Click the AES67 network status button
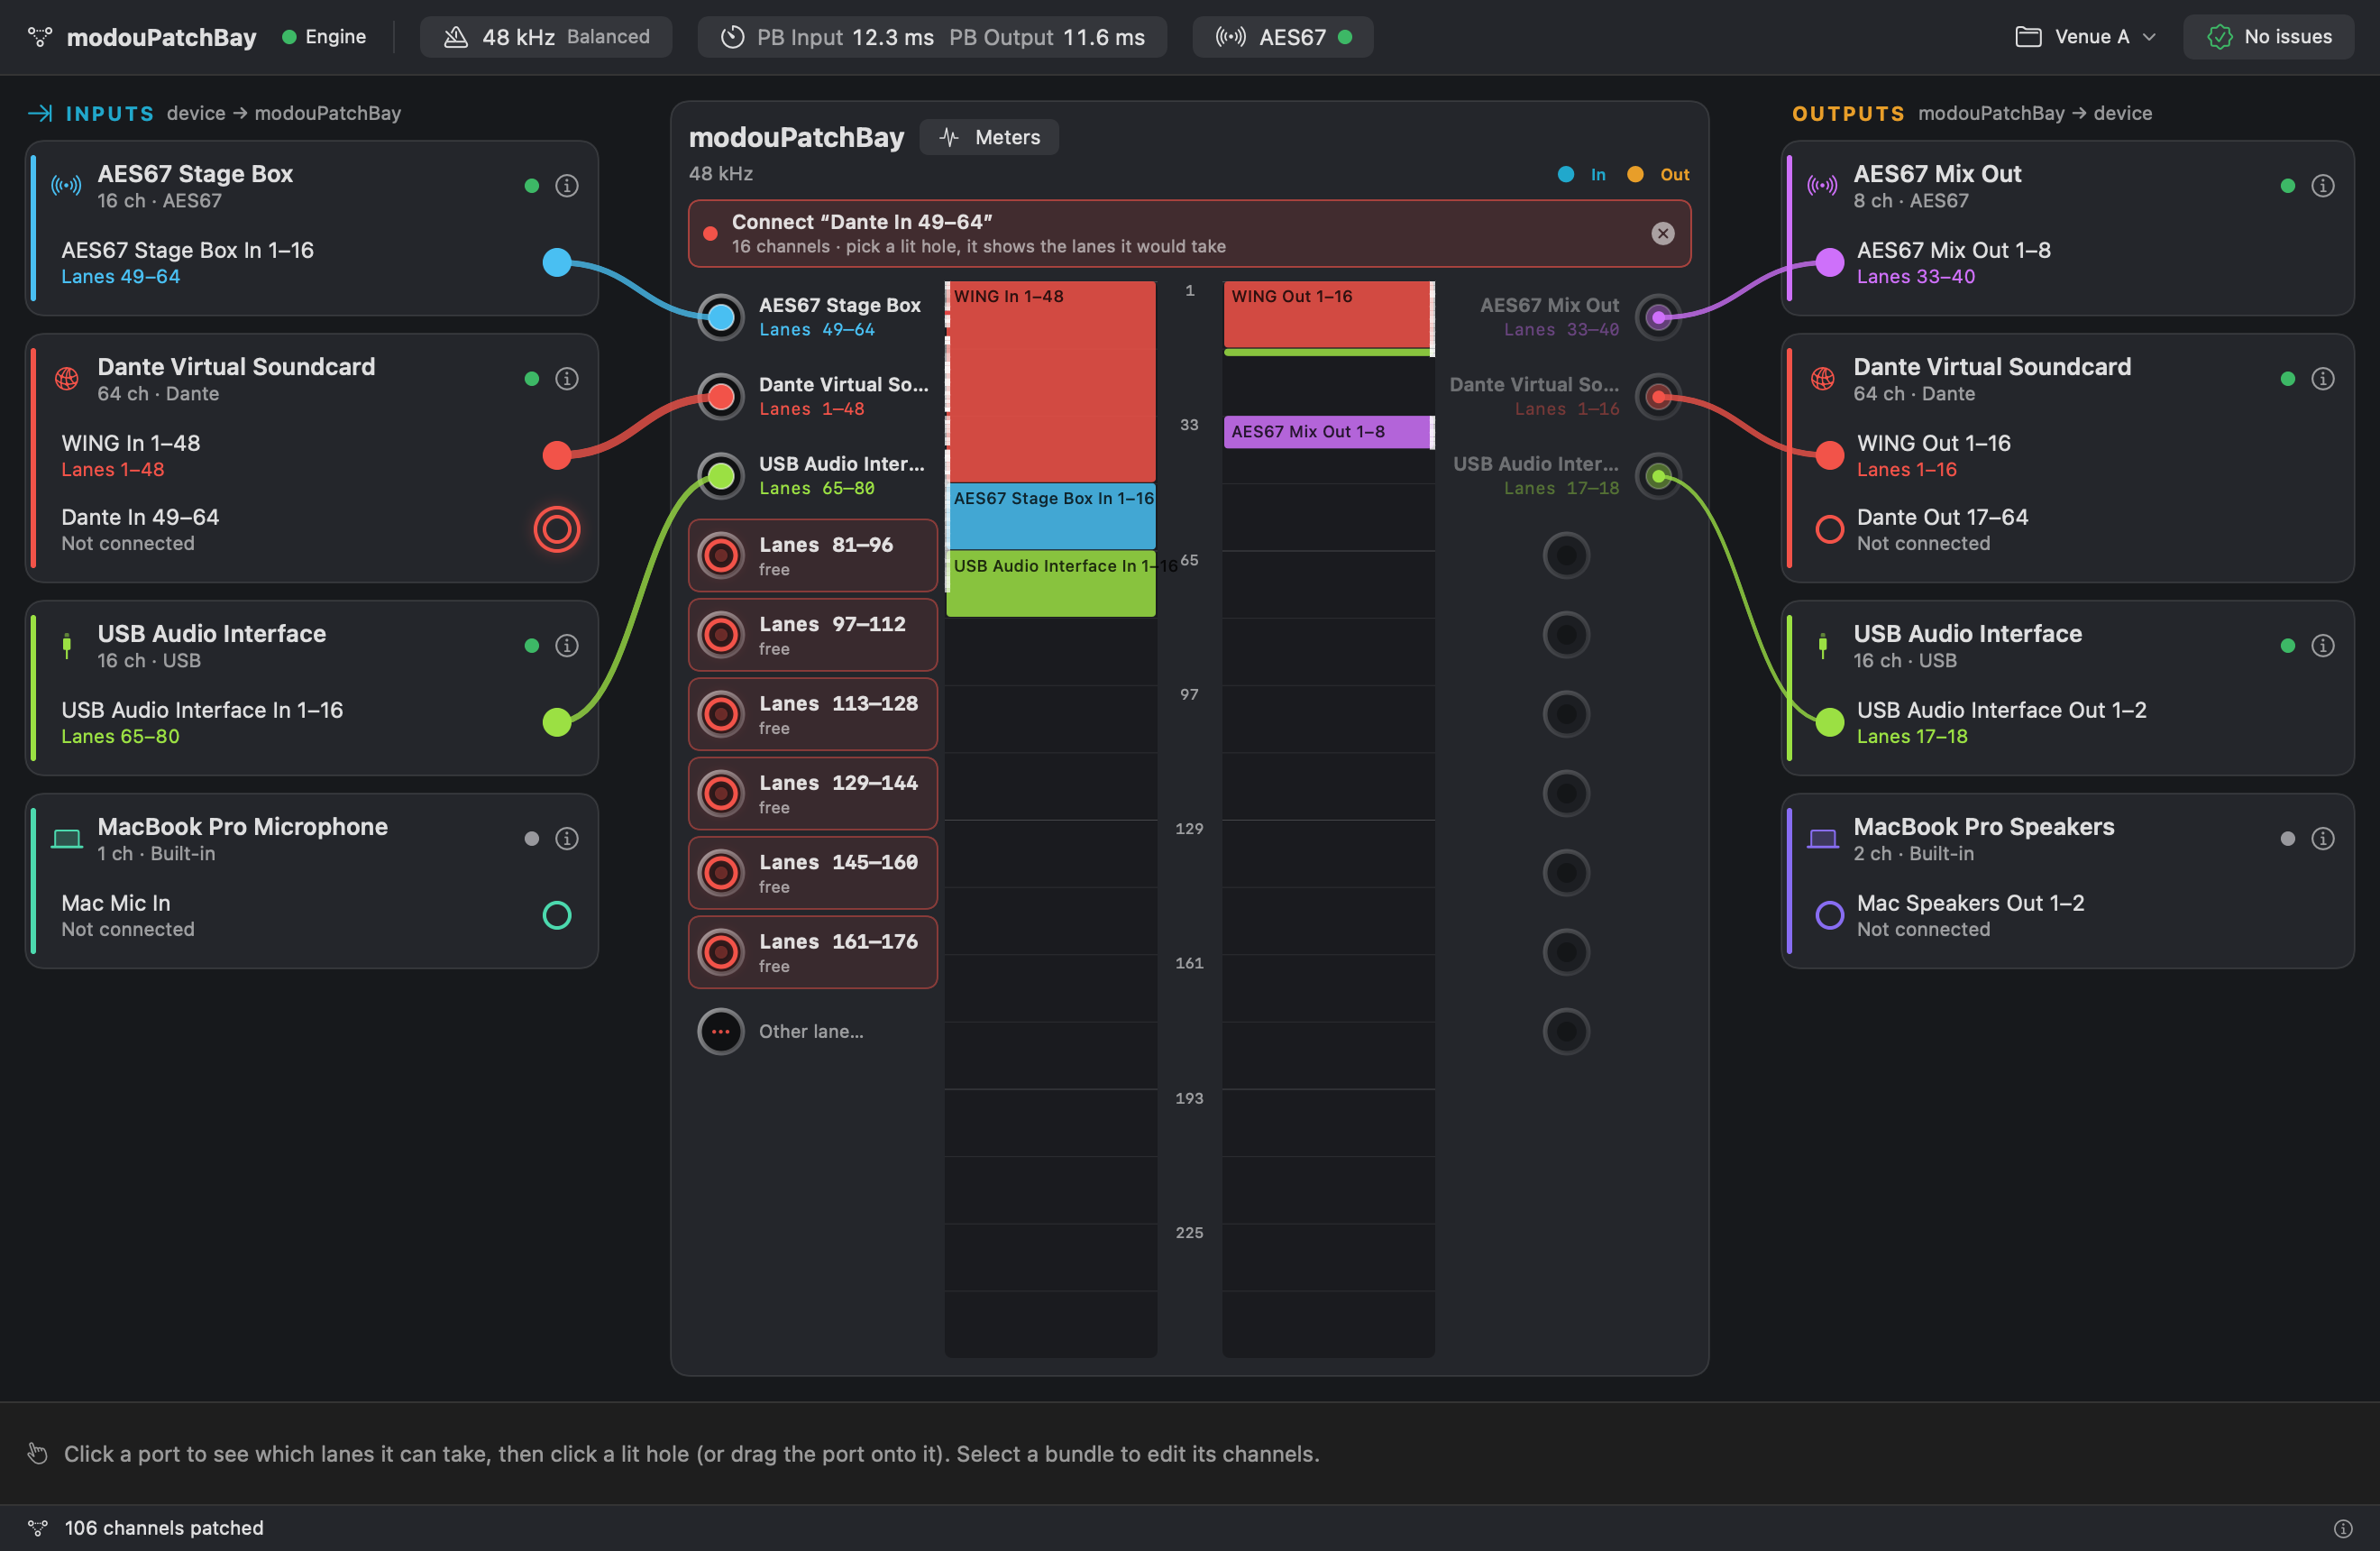2380x1551 pixels. tap(1283, 37)
